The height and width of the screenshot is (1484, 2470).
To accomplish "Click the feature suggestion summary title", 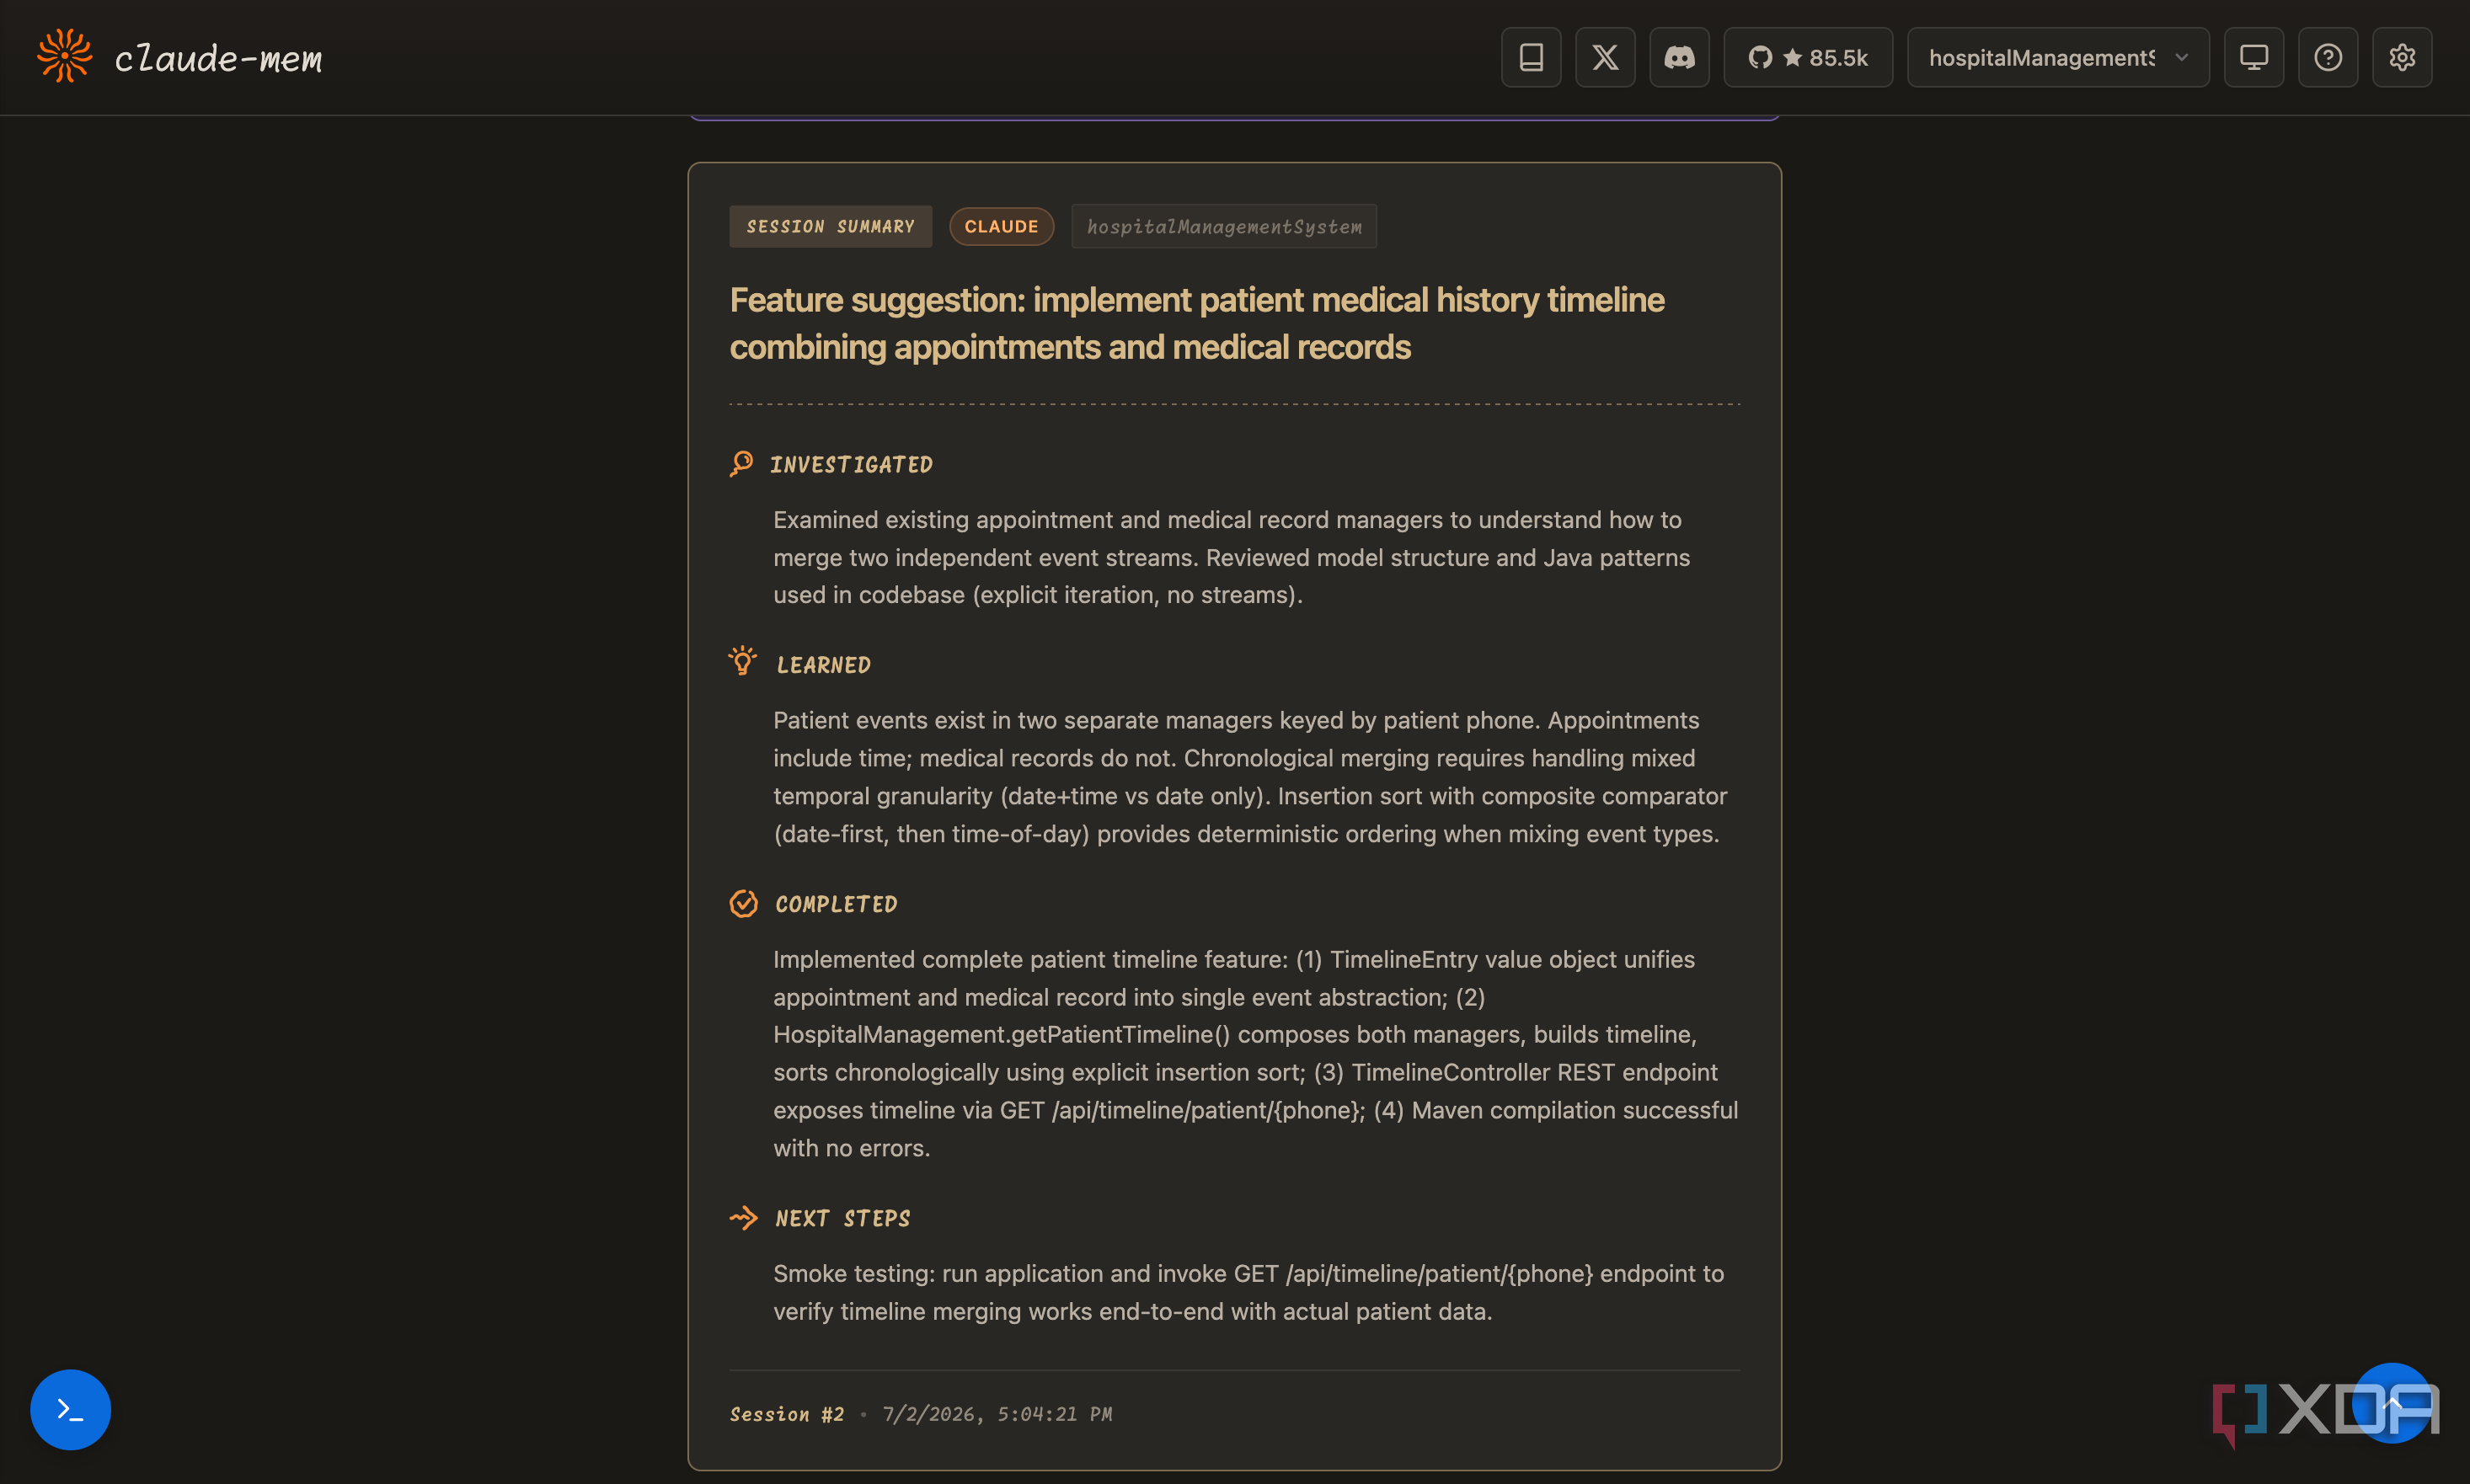I will coord(1196,323).
